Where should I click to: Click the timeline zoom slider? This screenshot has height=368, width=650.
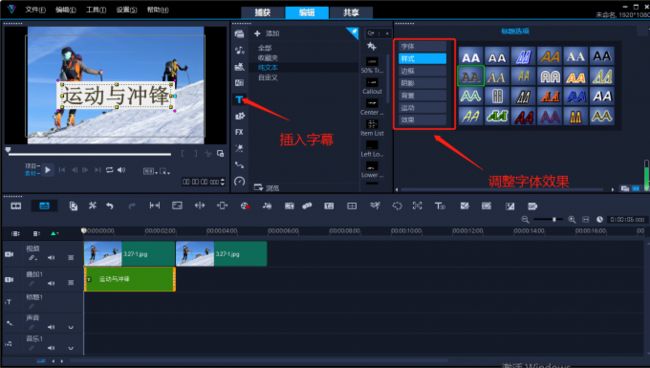tap(547, 219)
